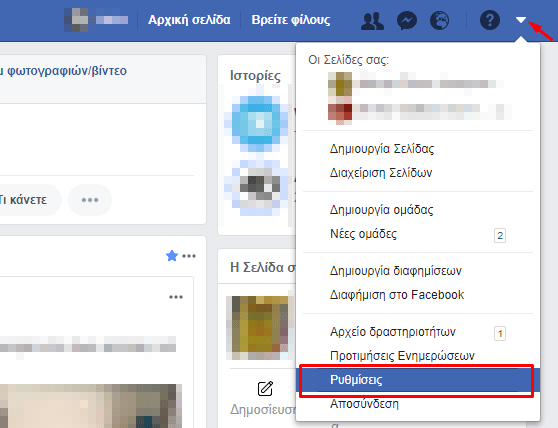This screenshot has height=428, width=558.
Task: Expand the more options bubble next to Τι κάνετε
Action: pyautogui.click(x=90, y=200)
